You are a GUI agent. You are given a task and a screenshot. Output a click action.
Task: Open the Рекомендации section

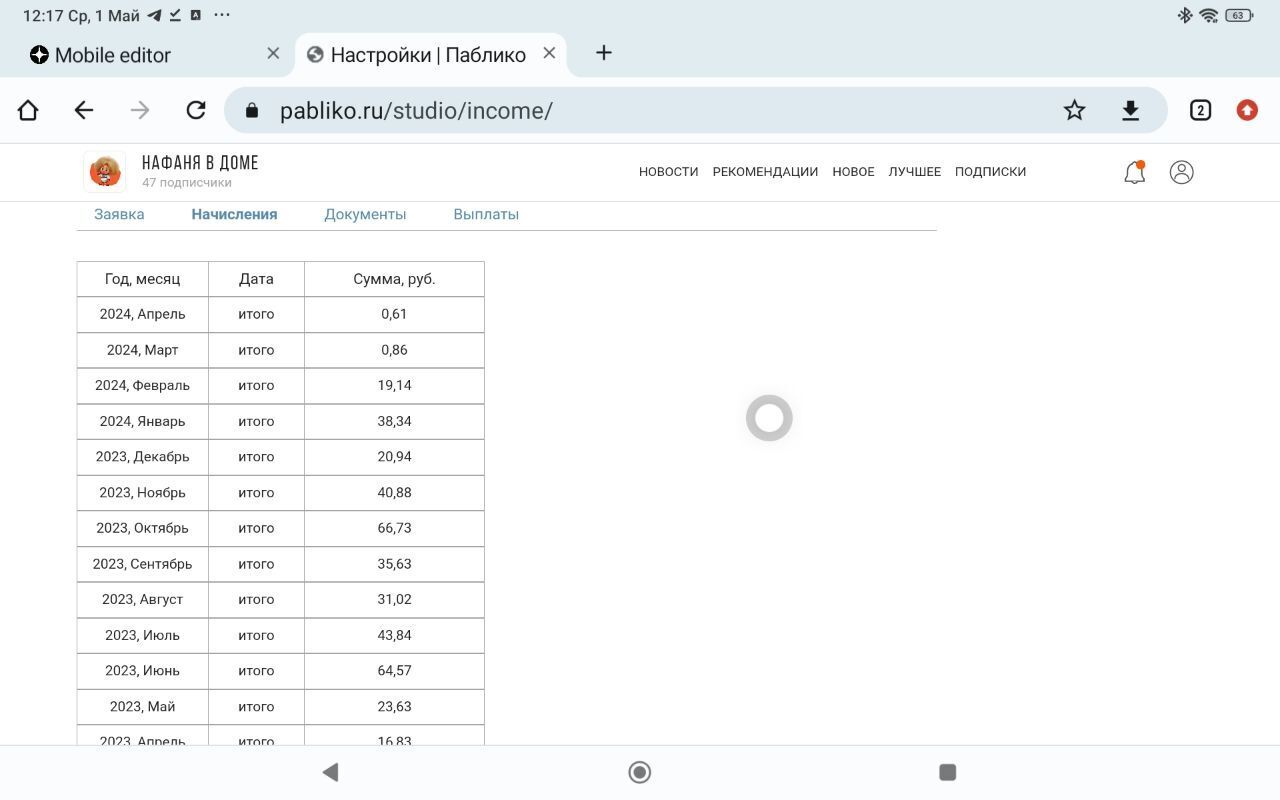[x=765, y=172]
